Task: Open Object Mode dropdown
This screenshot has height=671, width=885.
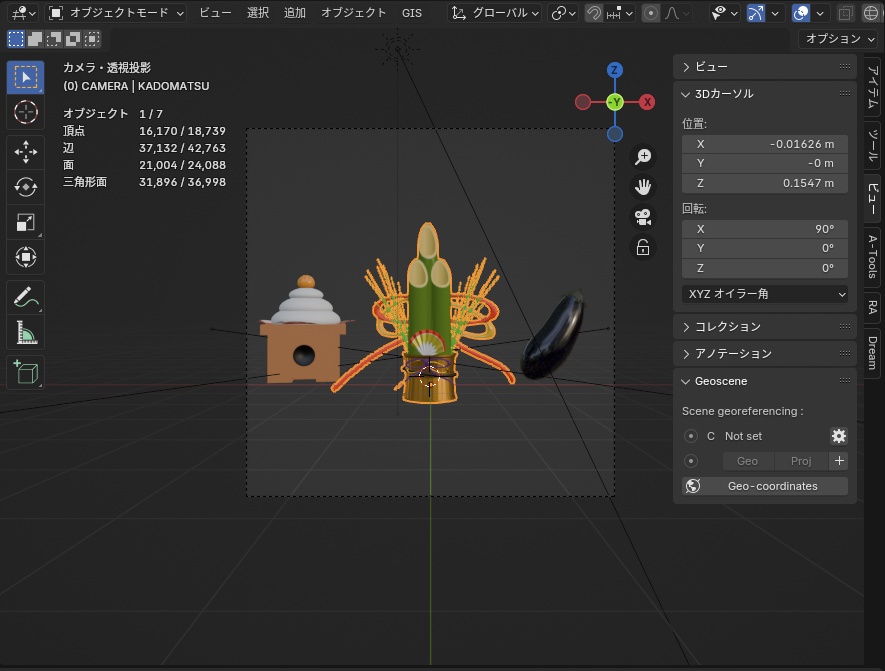Action: coord(116,13)
